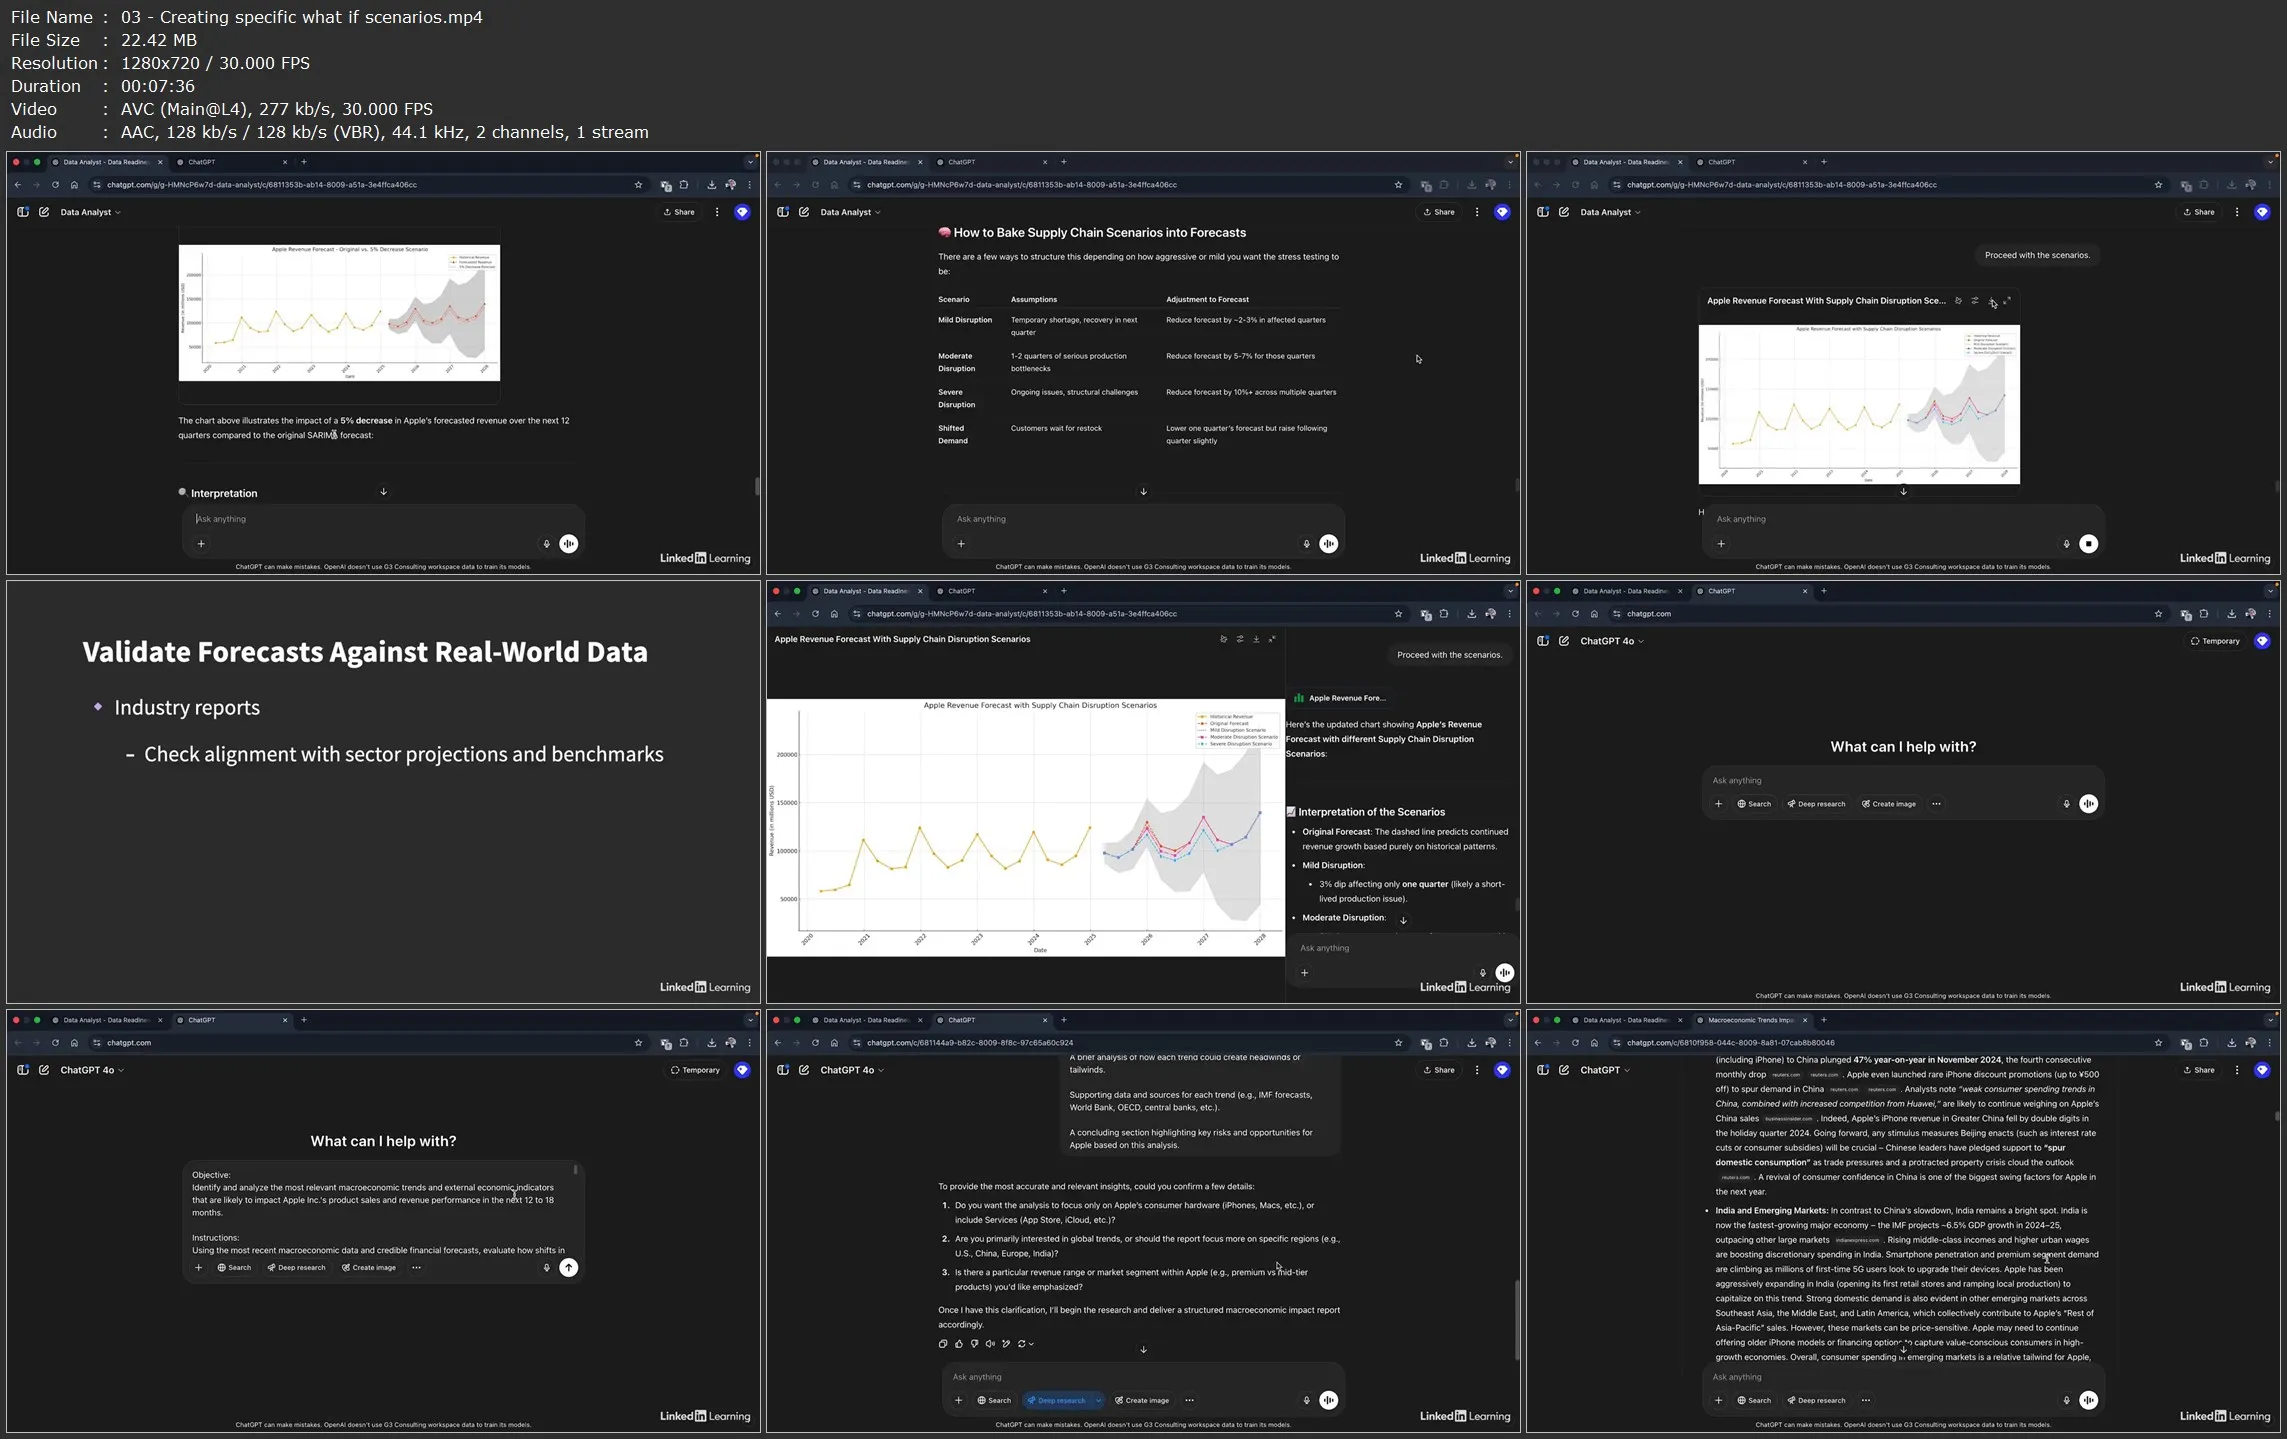Click the 'Industry reports' bullet on the slide

pos(187,708)
